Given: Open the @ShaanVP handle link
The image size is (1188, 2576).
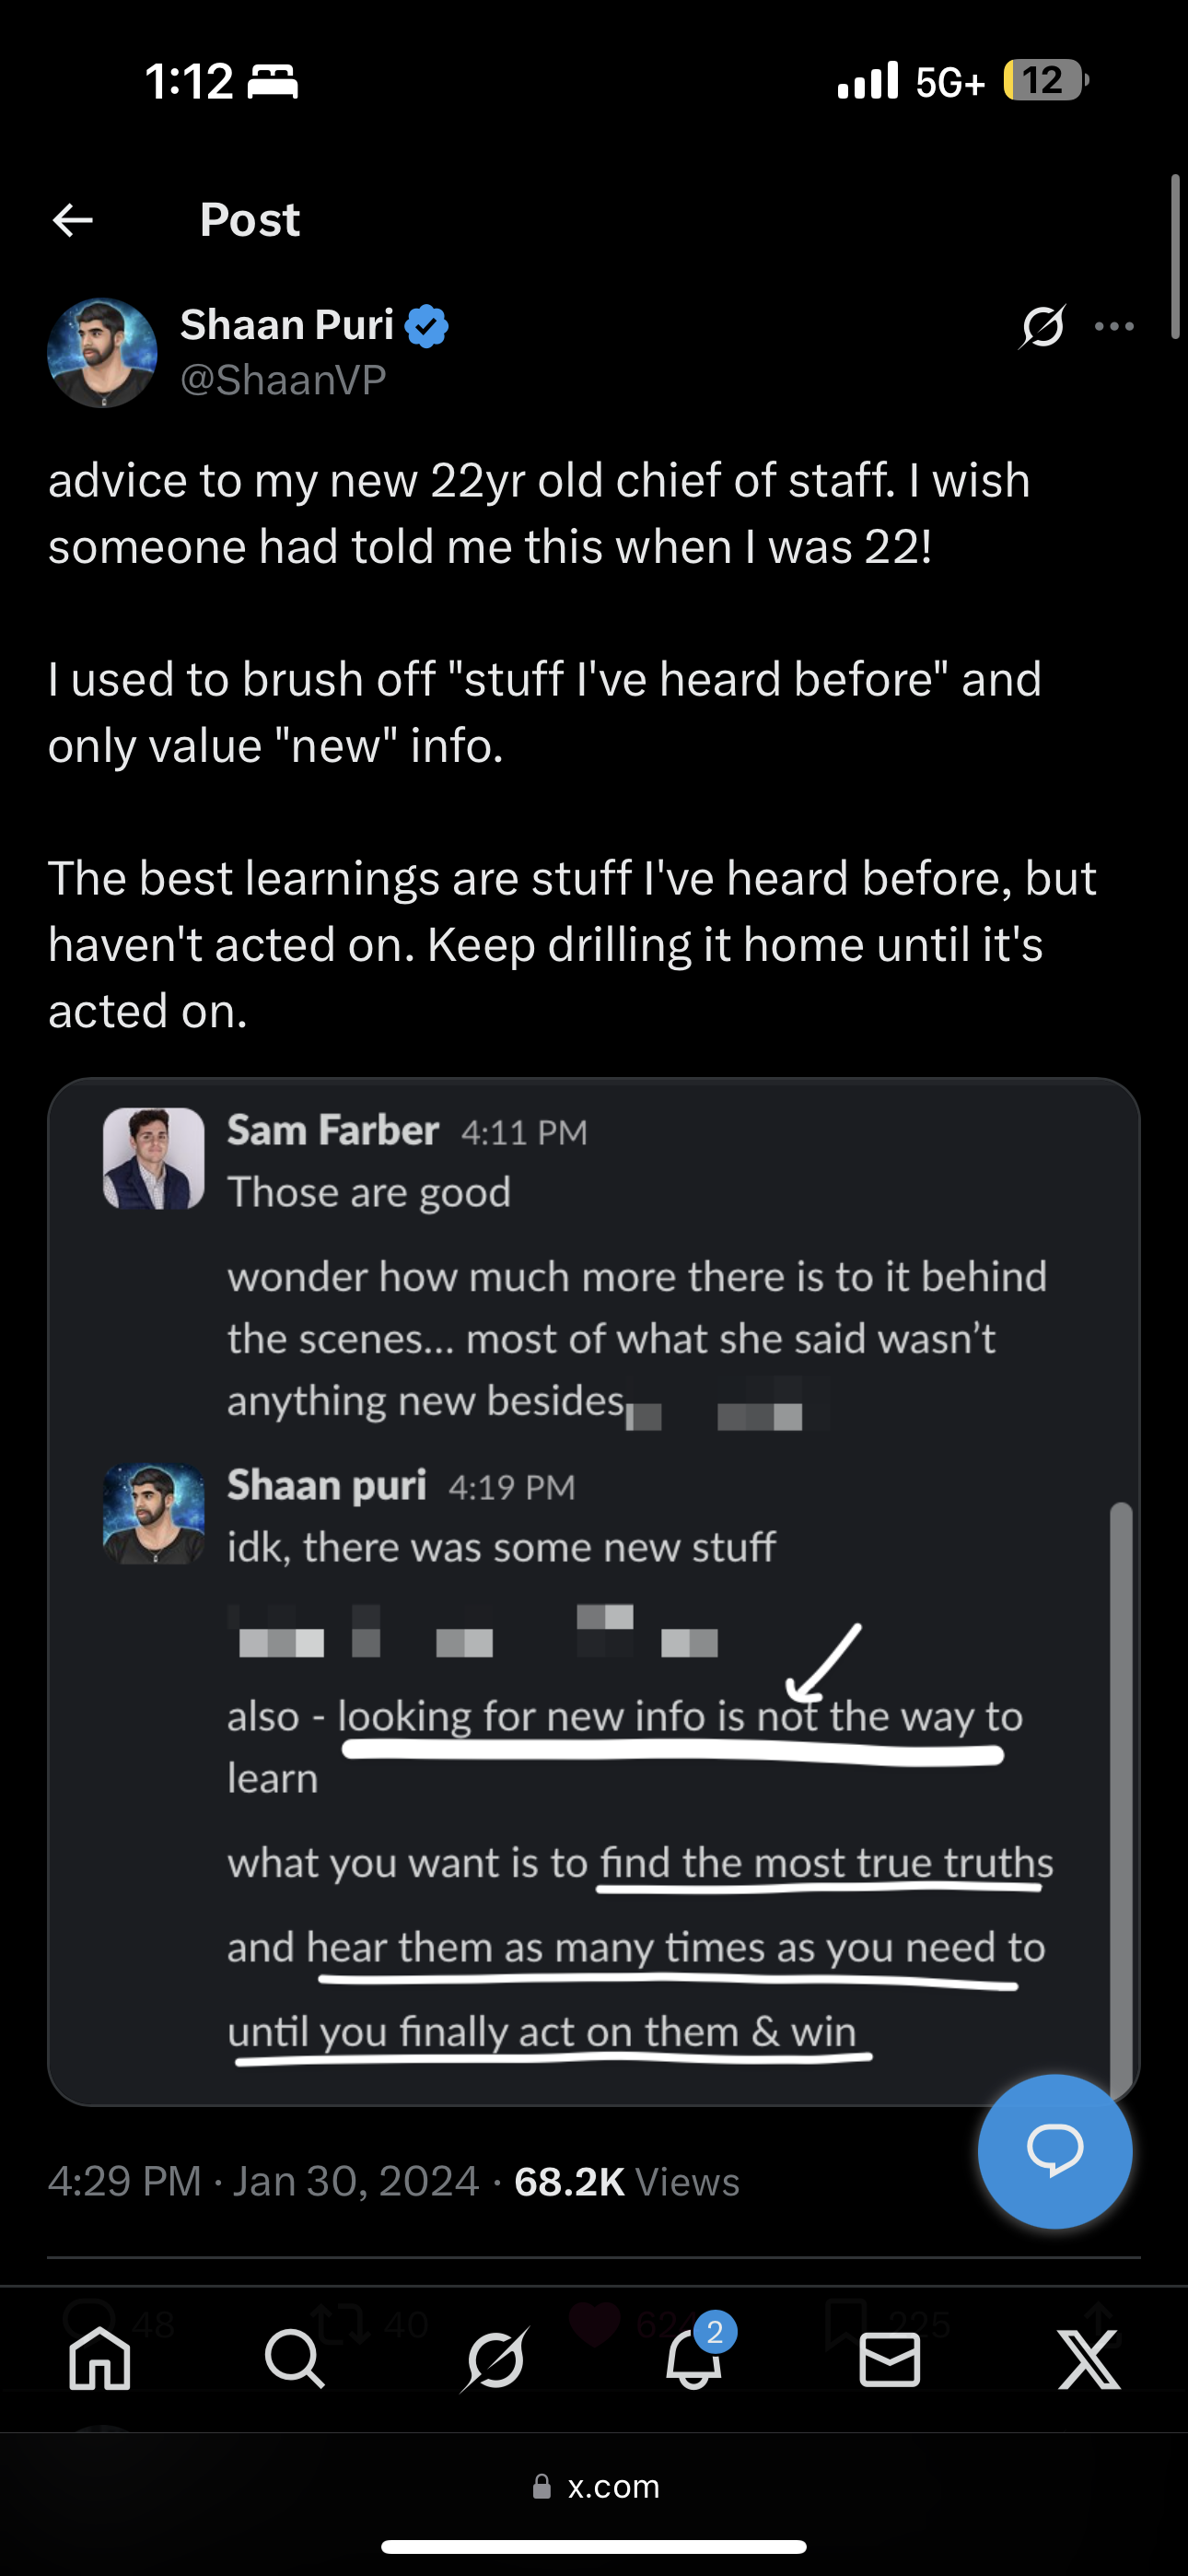Looking at the screenshot, I should click(x=283, y=380).
